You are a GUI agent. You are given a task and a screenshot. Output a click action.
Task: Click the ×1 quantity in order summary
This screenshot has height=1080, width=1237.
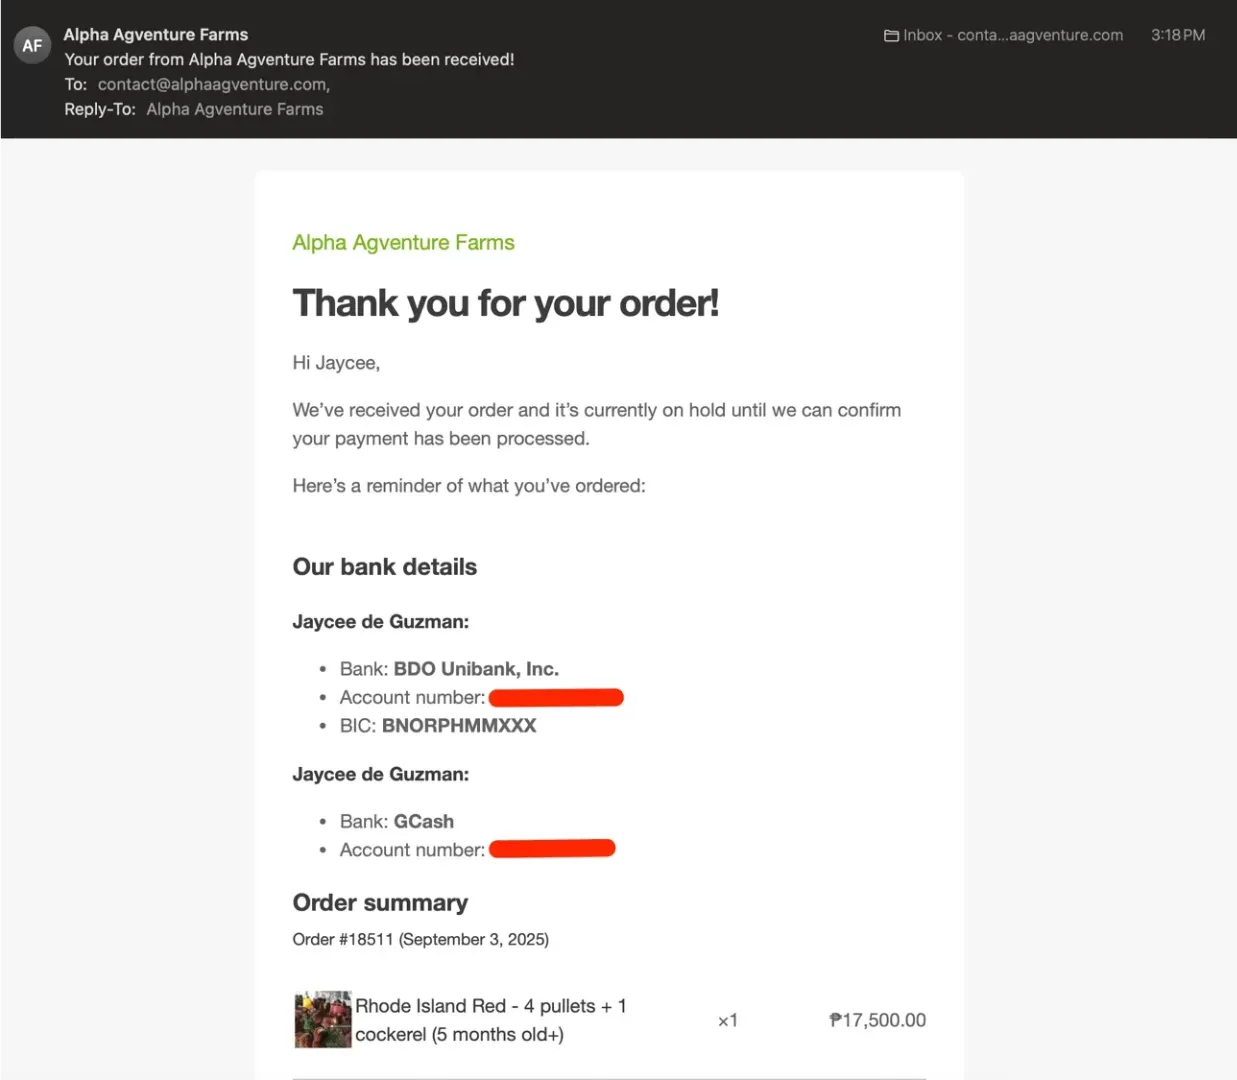pyautogui.click(x=727, y=1021)
